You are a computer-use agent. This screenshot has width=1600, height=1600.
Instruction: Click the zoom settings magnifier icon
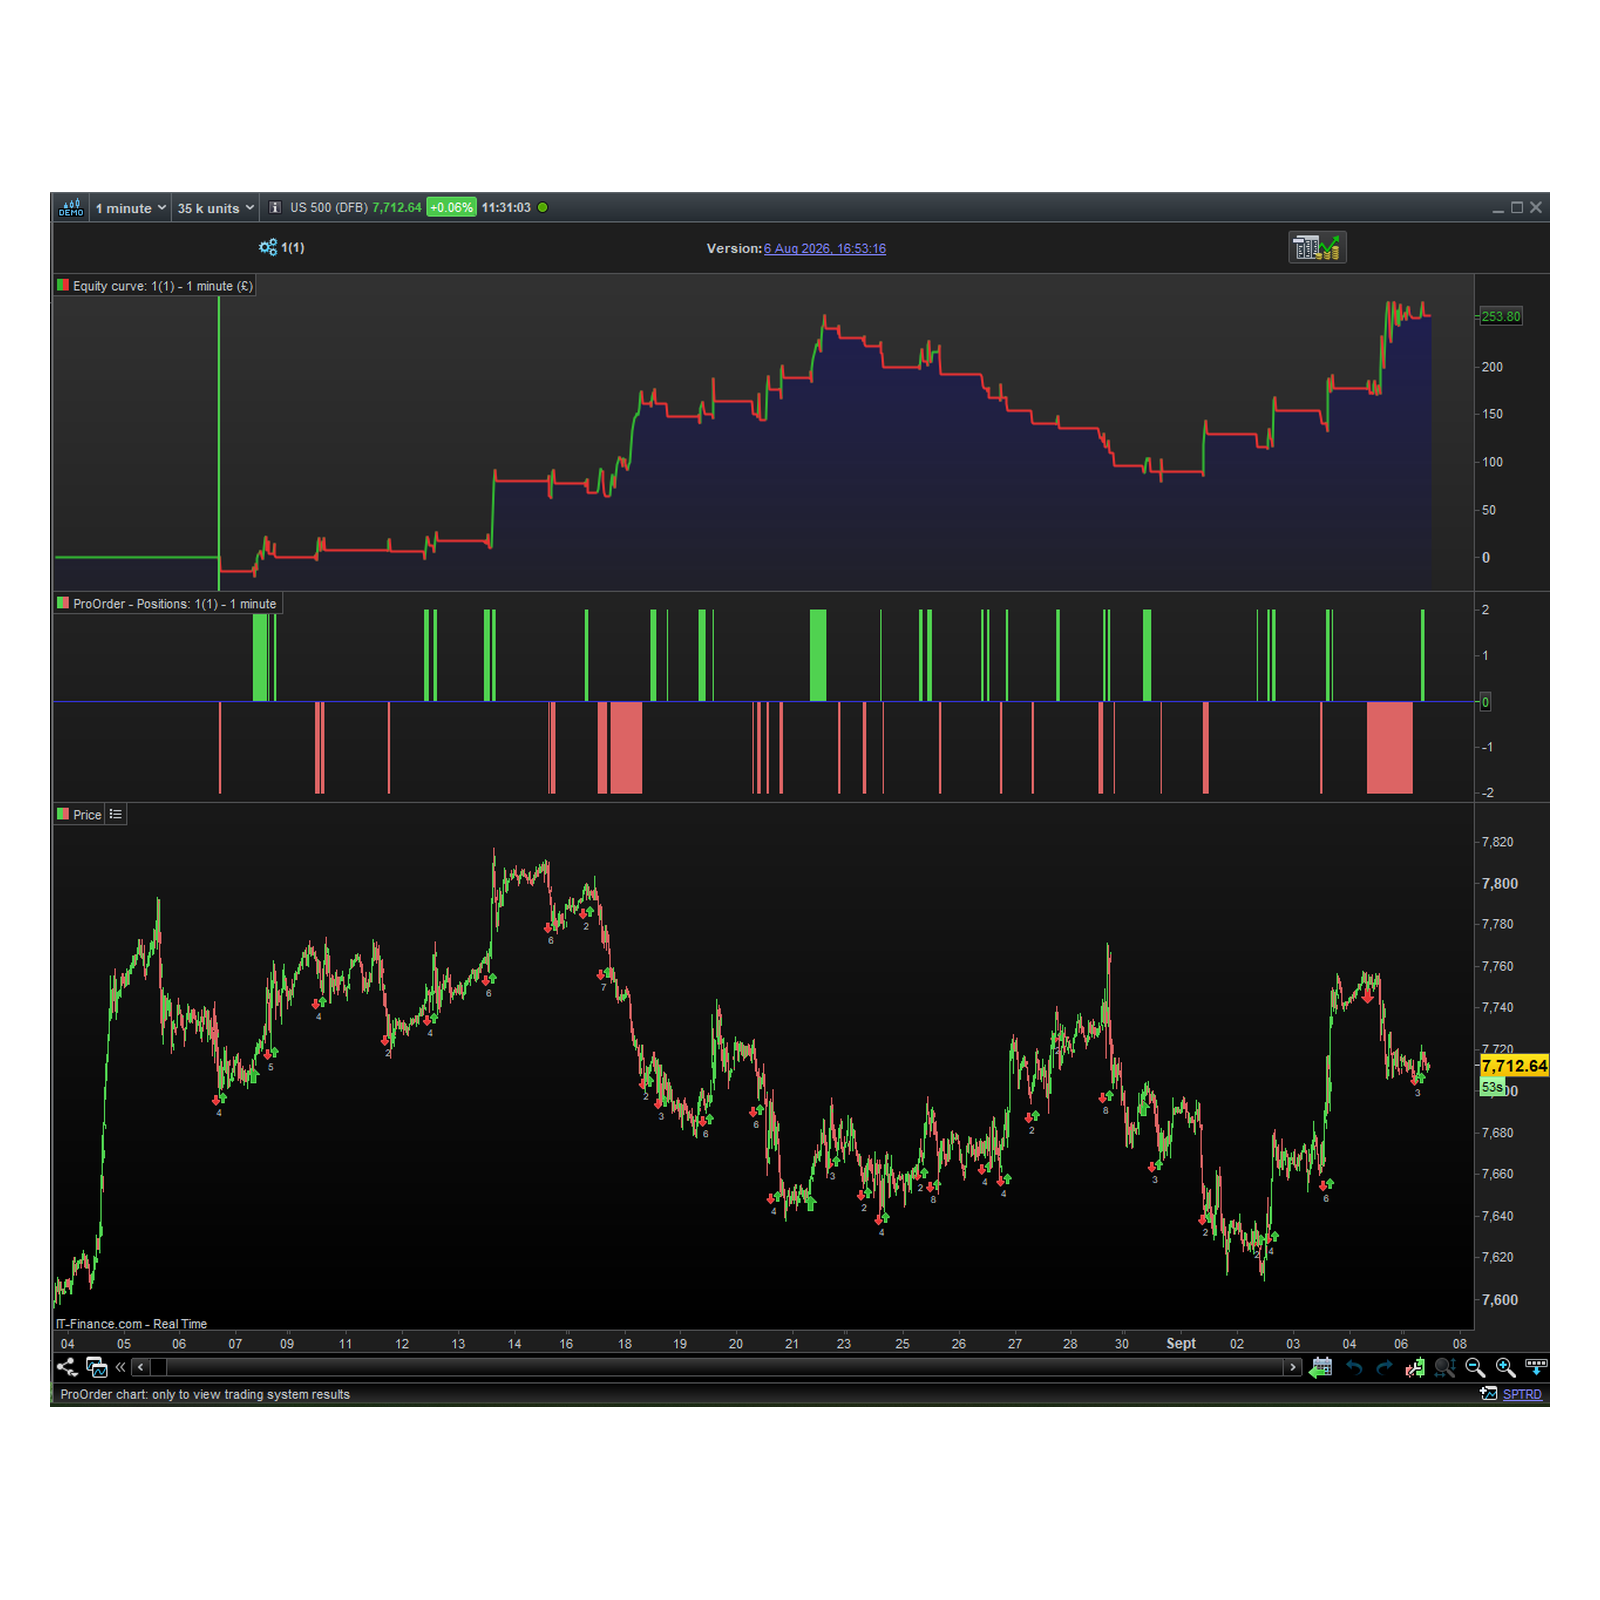(1445, 1367)
